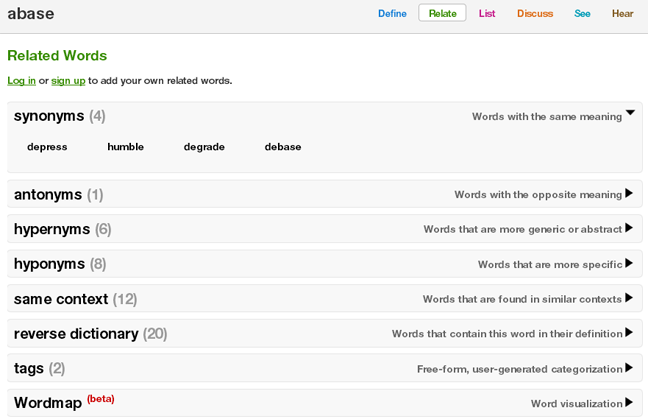Expand hypernyms section arrow
This screenshot has width=648, height=419.
coord(629,228)
